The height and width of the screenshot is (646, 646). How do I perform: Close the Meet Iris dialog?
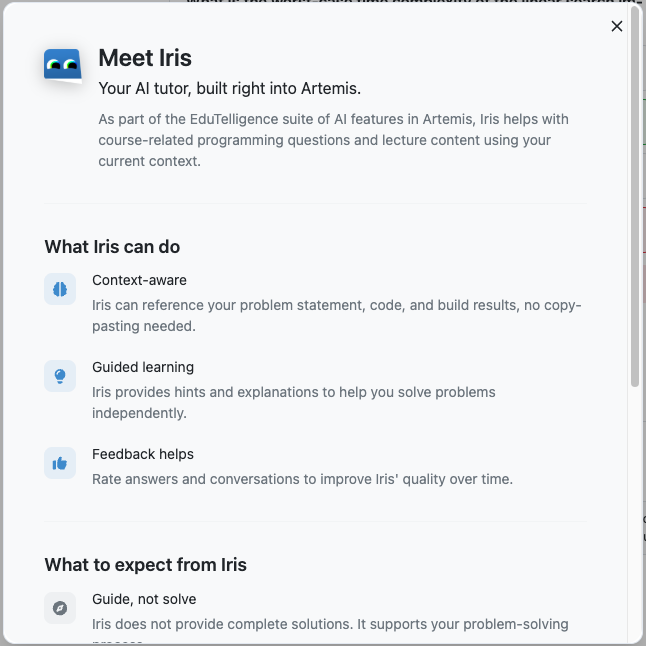(617, 26)
